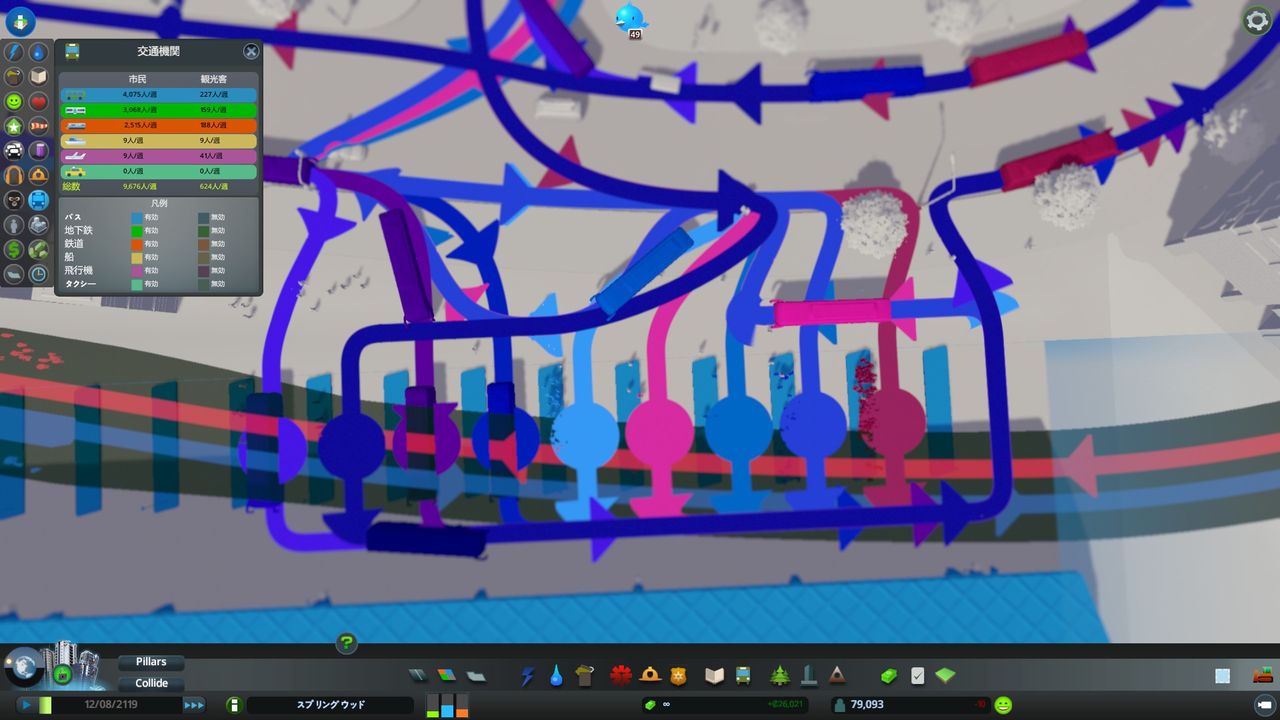The height and width of the screenshot is (720, 1280).
Task: Close the transport info panel
Action: pos(251,51)
